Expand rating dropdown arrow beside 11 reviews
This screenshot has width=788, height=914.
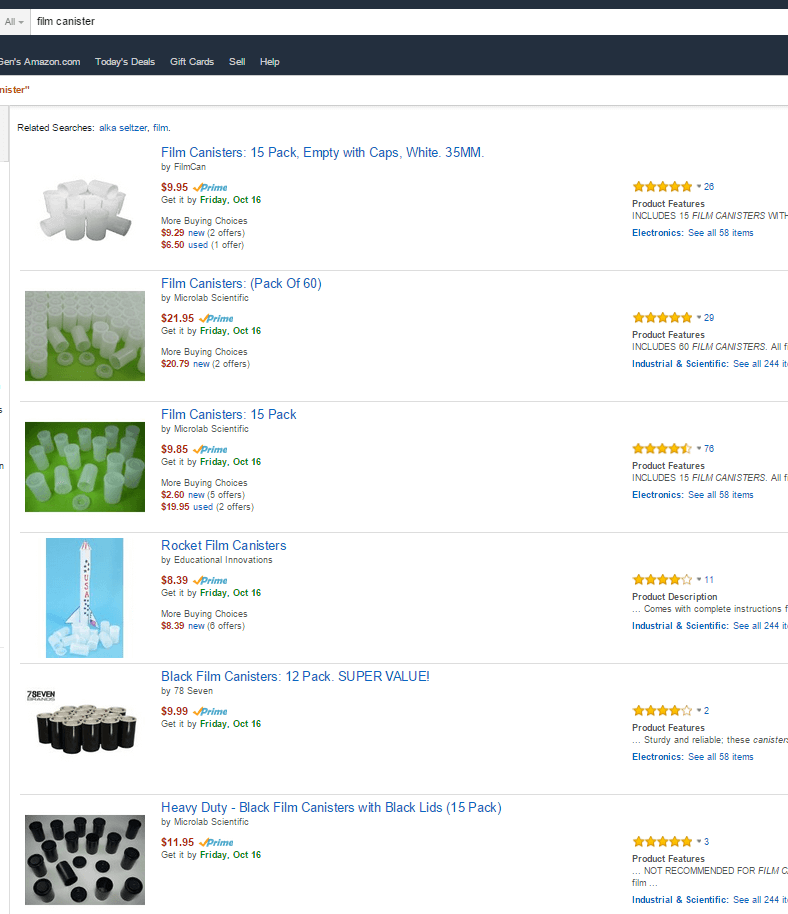[699, 580]
